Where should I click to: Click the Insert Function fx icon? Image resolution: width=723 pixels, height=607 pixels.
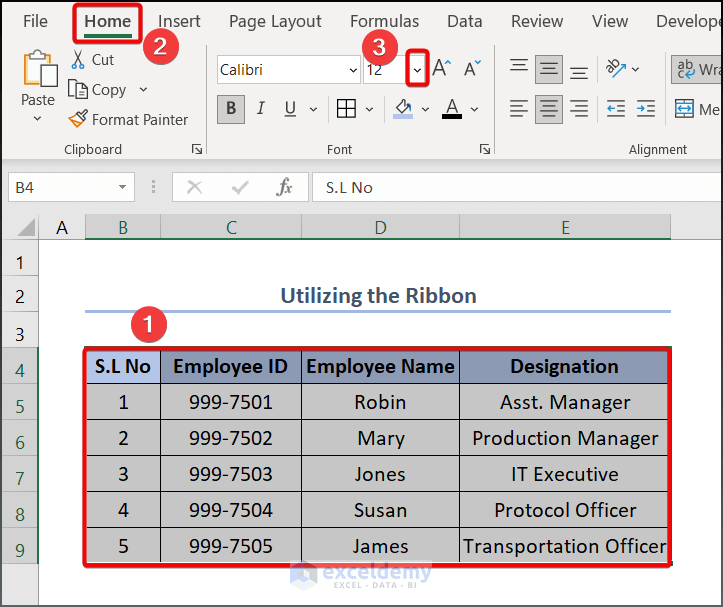pos(284,187)
